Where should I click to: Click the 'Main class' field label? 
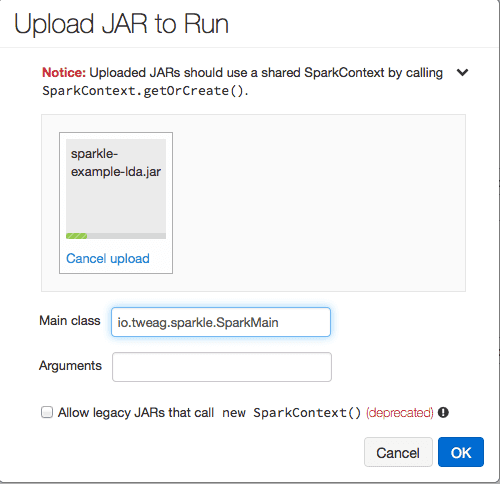[x=70, y=321]
